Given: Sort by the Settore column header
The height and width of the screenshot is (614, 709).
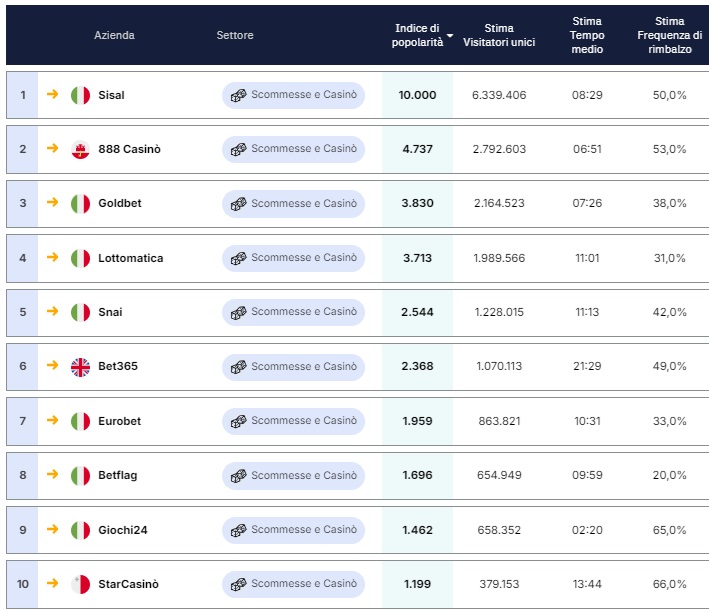Looking at the screenshot, I should click(235, 35).
